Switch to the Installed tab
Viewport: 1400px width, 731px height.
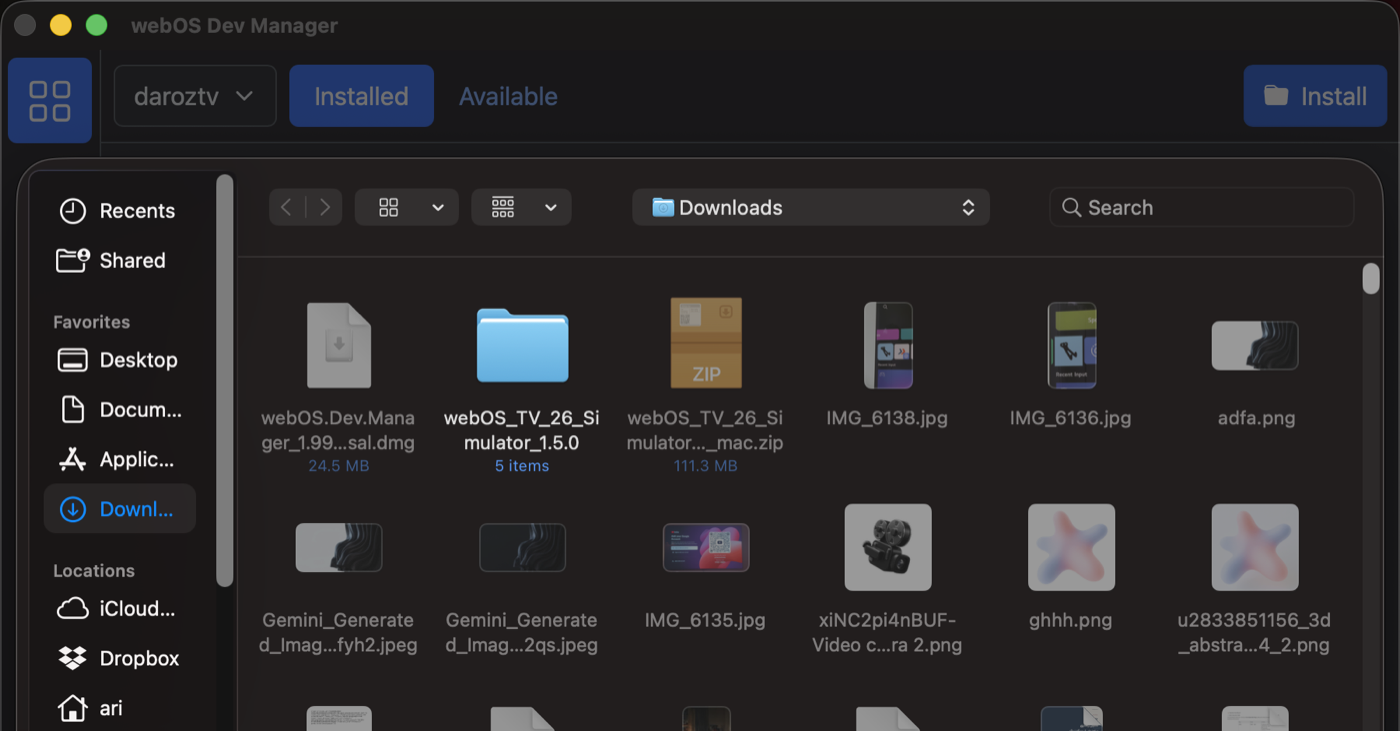(x=361, y=96)
